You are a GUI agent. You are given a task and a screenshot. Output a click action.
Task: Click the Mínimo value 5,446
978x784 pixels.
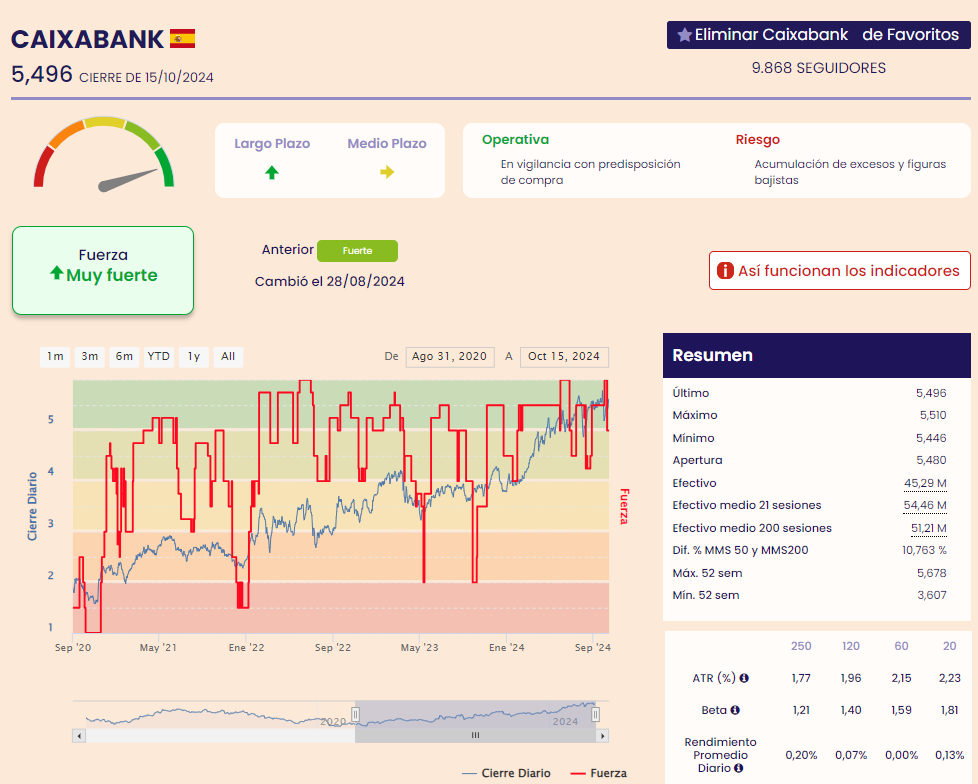pyautogui.click(x=931, y=438)
